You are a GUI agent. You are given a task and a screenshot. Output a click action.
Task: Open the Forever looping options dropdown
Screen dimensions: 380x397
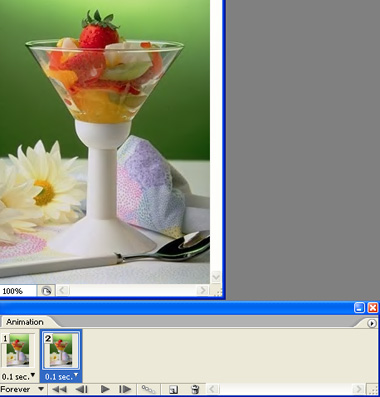point(22,389)
